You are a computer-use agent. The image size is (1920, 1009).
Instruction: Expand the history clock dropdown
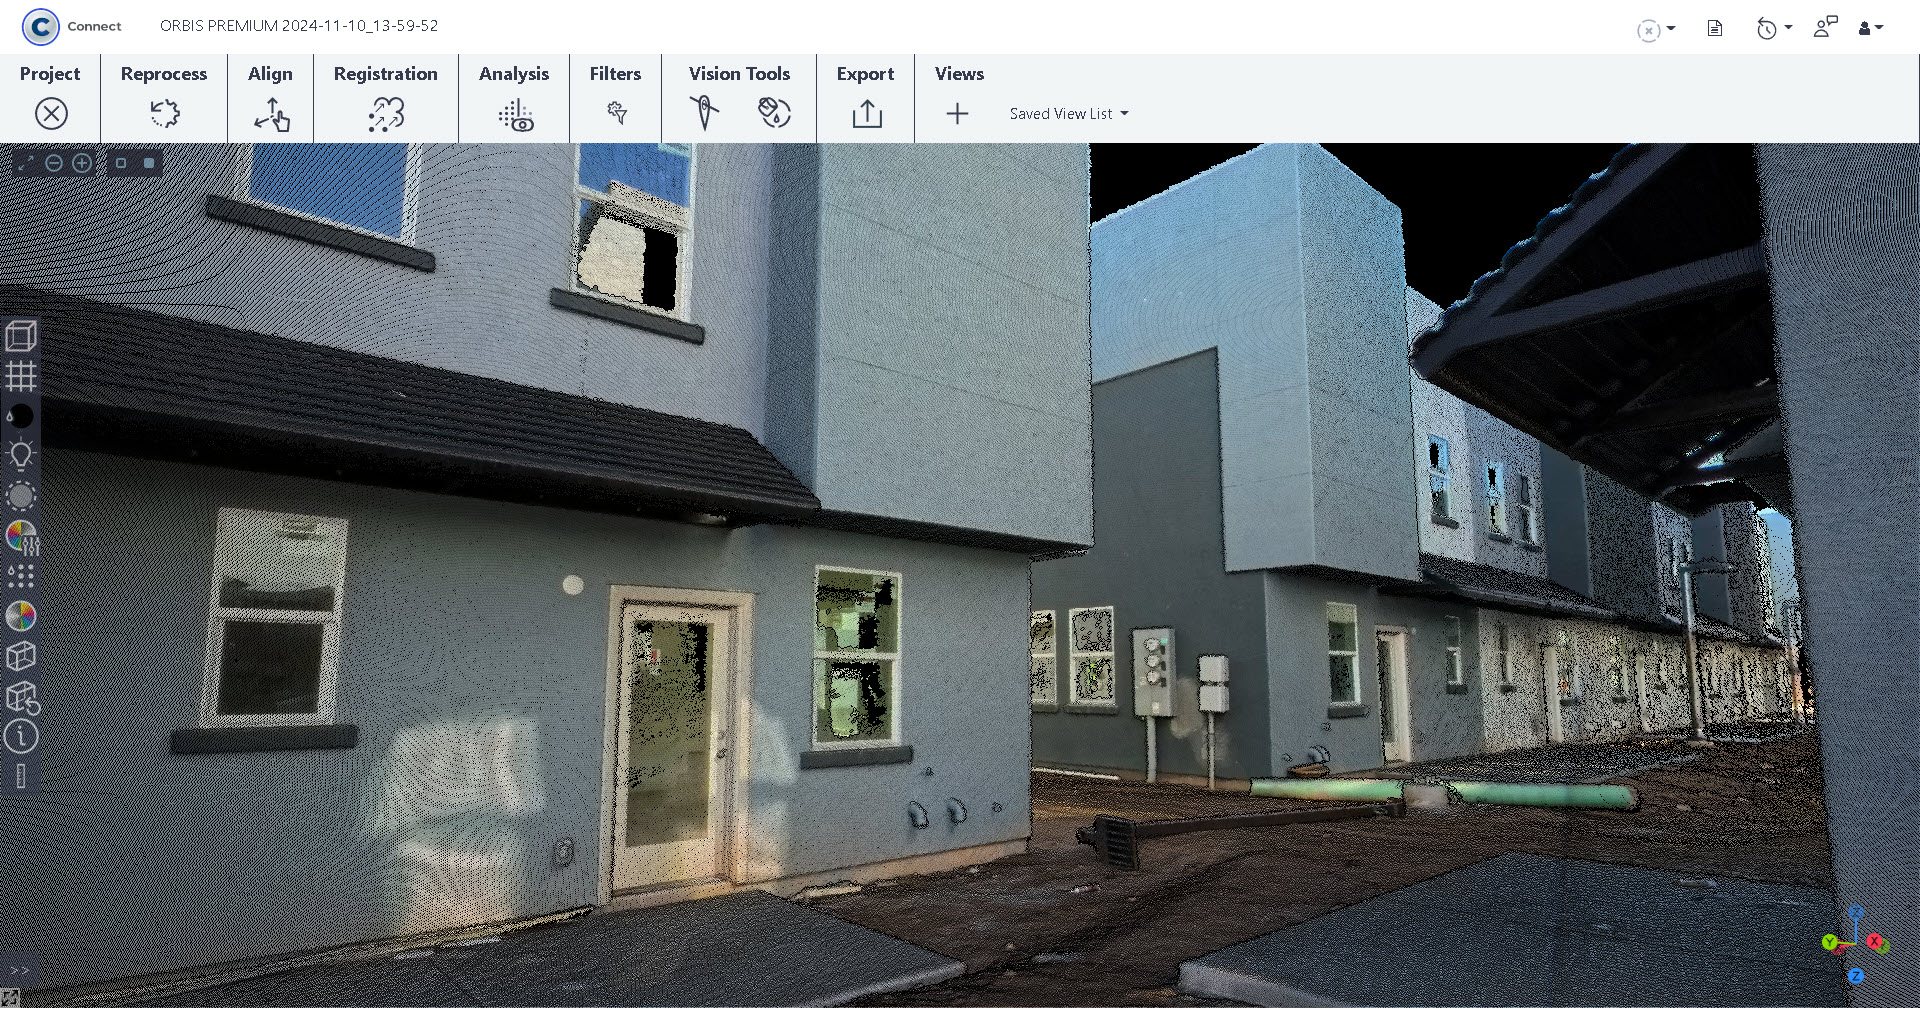coord(1775,28)
